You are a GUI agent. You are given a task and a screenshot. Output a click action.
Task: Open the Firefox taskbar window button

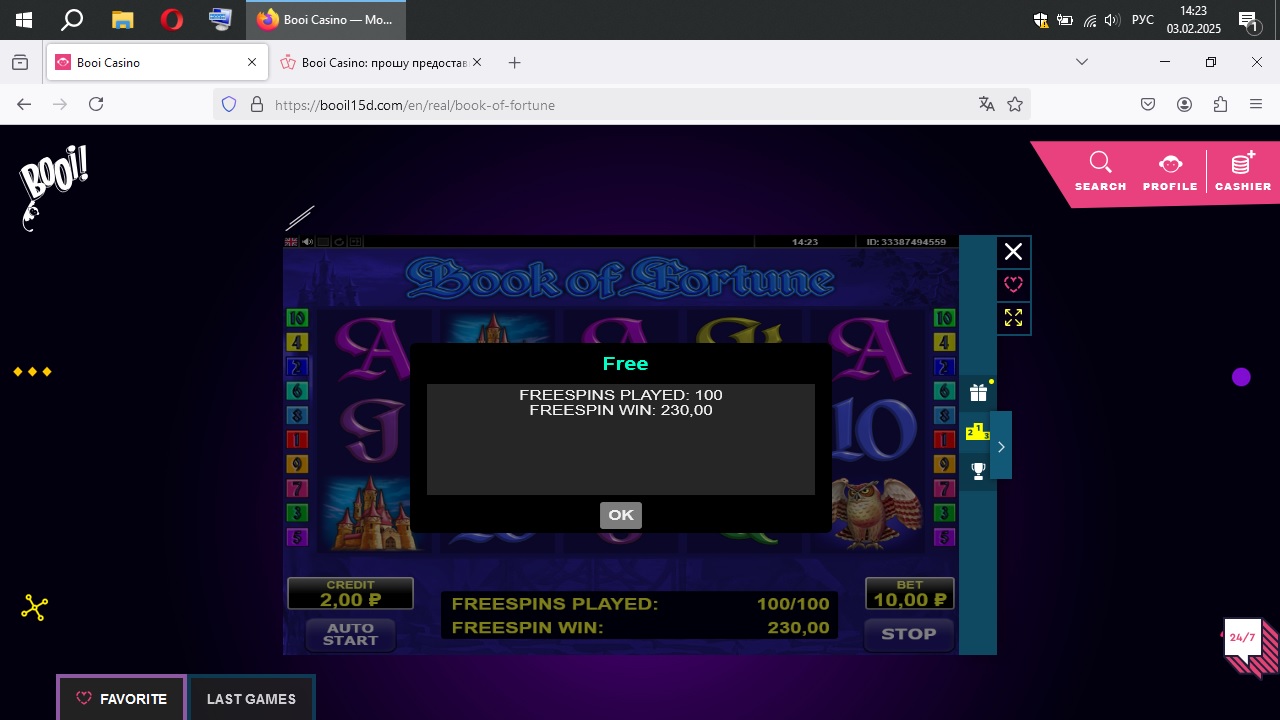(326, 20)
